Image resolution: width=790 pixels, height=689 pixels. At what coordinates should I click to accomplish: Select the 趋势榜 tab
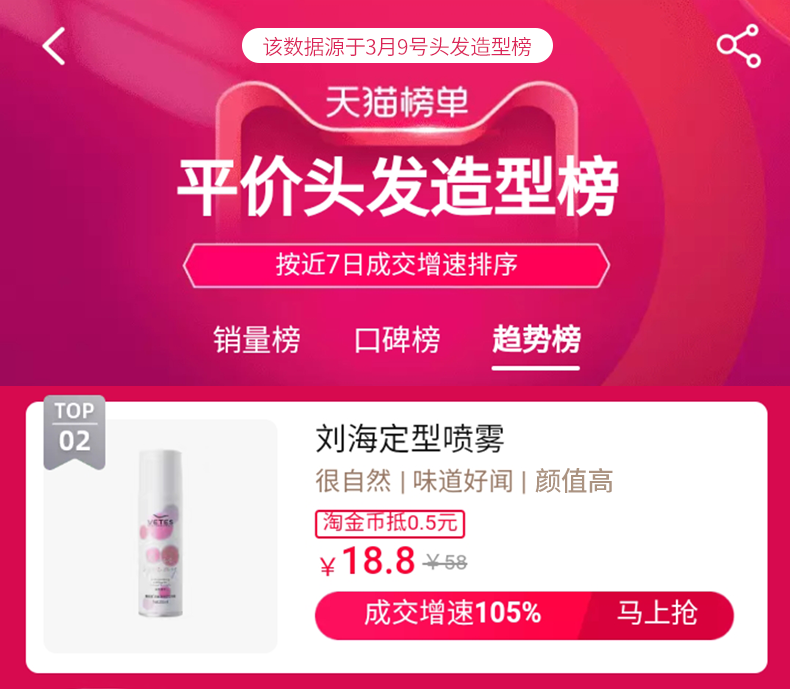click(x=536, y=339)
